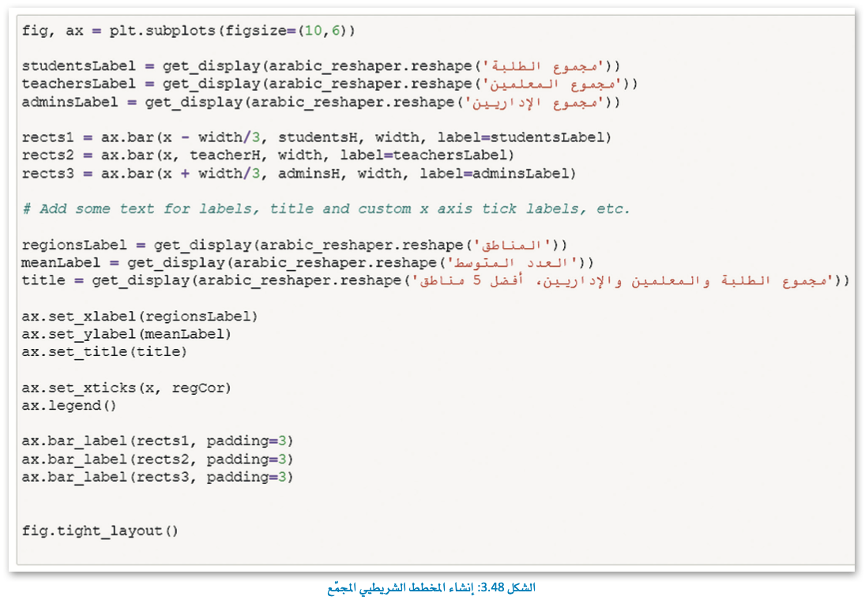Click the rects2 = ax.bar line
Screen dimensions: 866x604
[268, 155]
